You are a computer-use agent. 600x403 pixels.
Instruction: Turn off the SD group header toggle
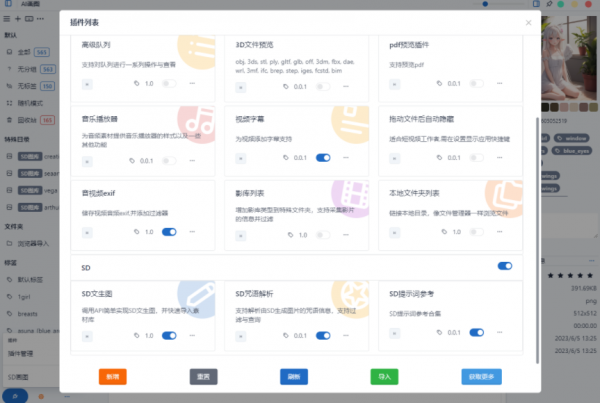(x=505, y=266)
